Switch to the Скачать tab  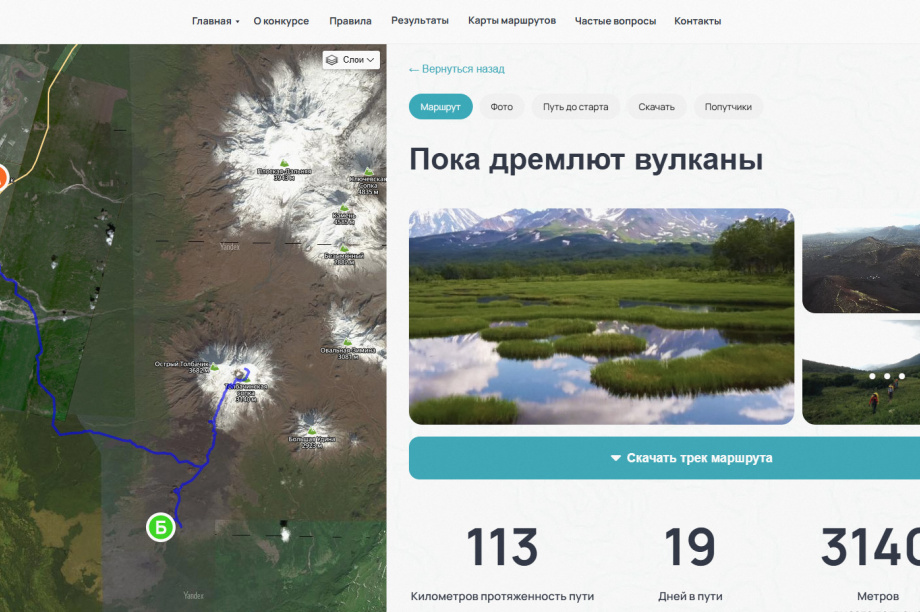[x=657, y=107]
